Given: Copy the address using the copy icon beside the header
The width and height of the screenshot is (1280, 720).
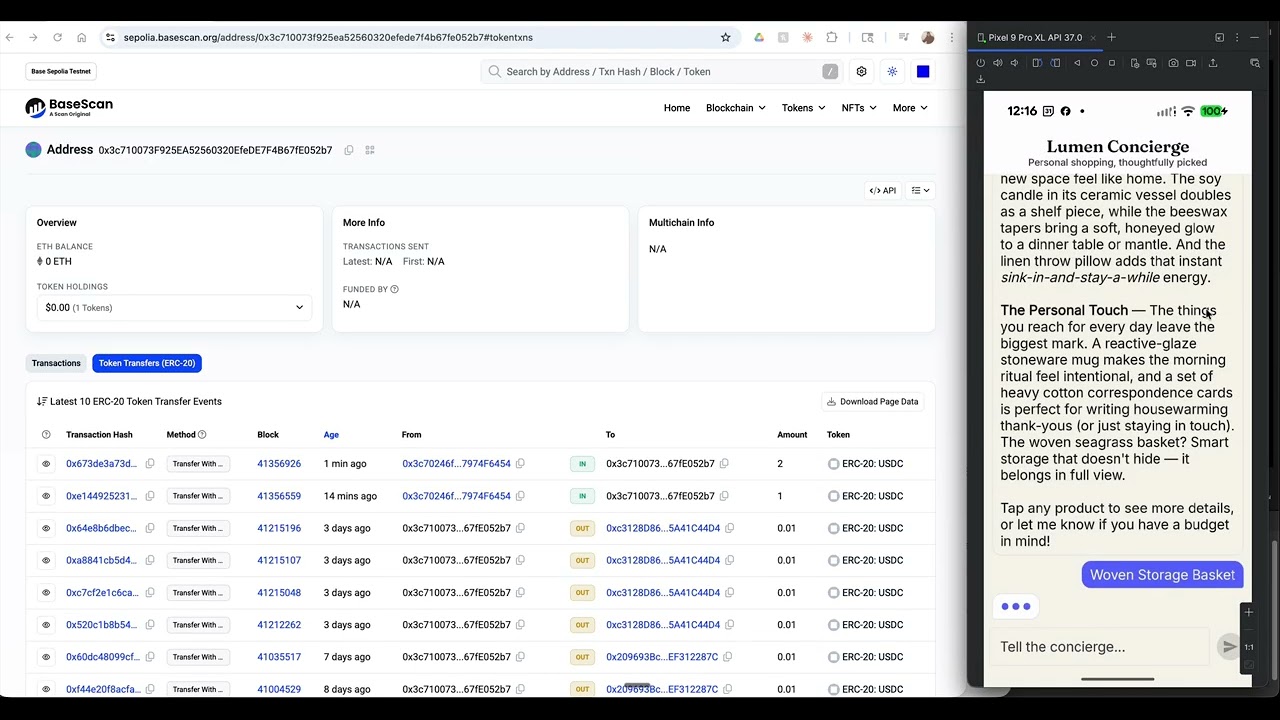Looking at the screenshot, I should [349, 150].
